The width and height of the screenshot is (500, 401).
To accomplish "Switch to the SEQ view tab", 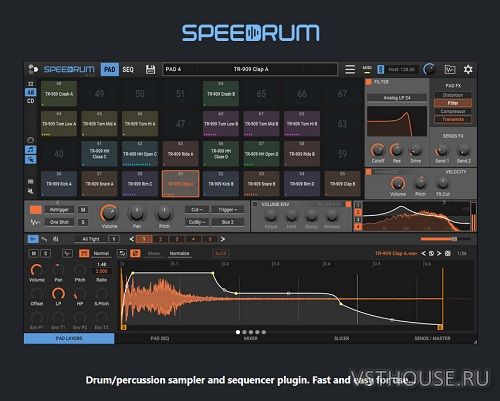I will click(x=128, y=69).
